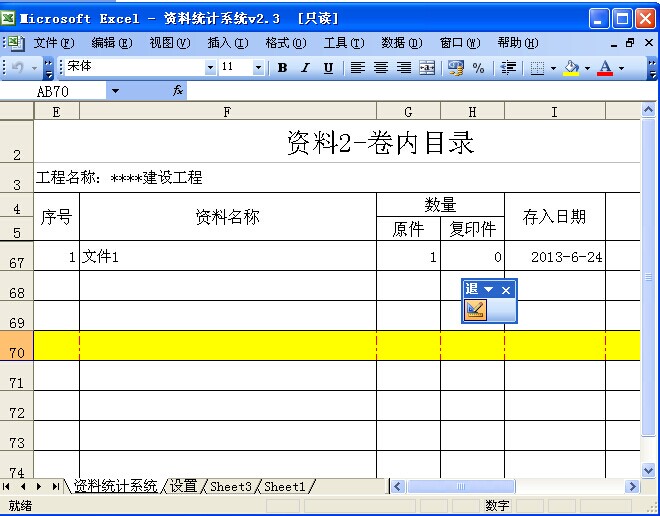Viewport: 660px width, 516px height.
Task: Click the Name Box showing AB70
Action: click(53, 91)
